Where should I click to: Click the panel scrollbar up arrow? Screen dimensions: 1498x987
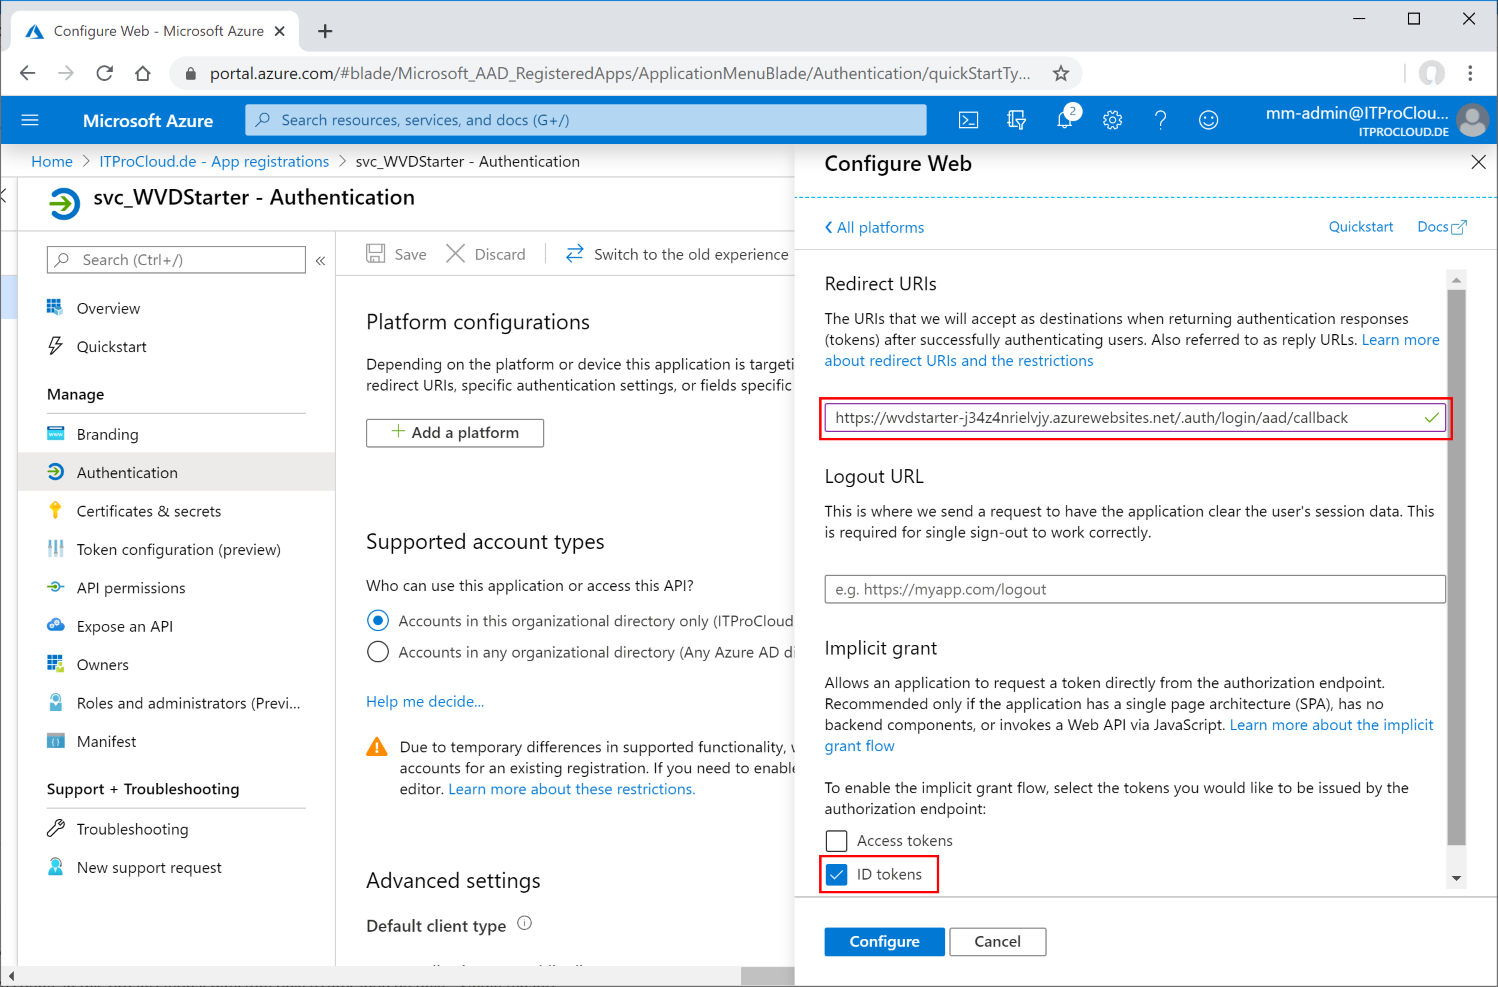pos(1456,279)
